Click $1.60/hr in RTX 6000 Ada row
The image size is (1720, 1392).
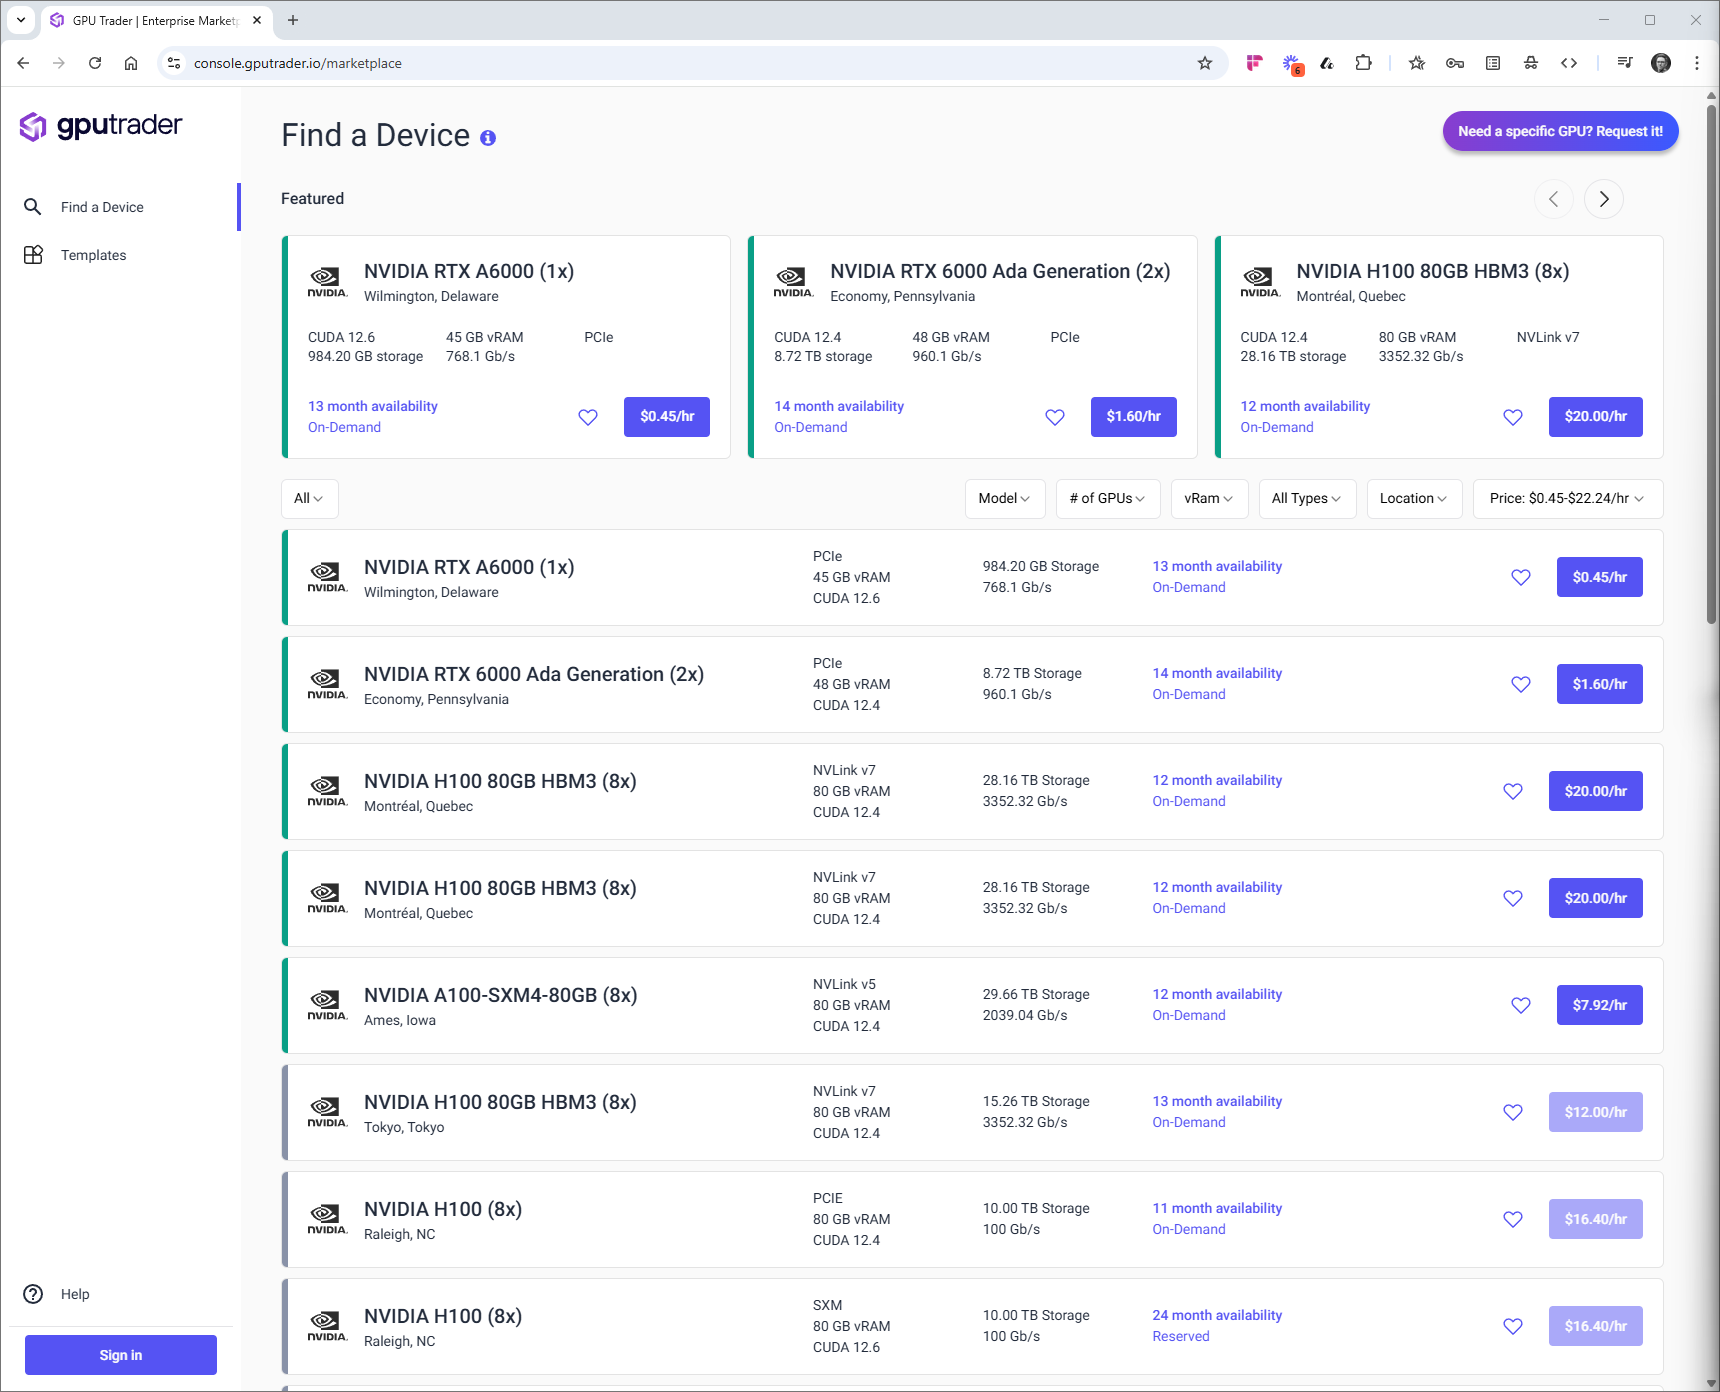(1600, 684)
